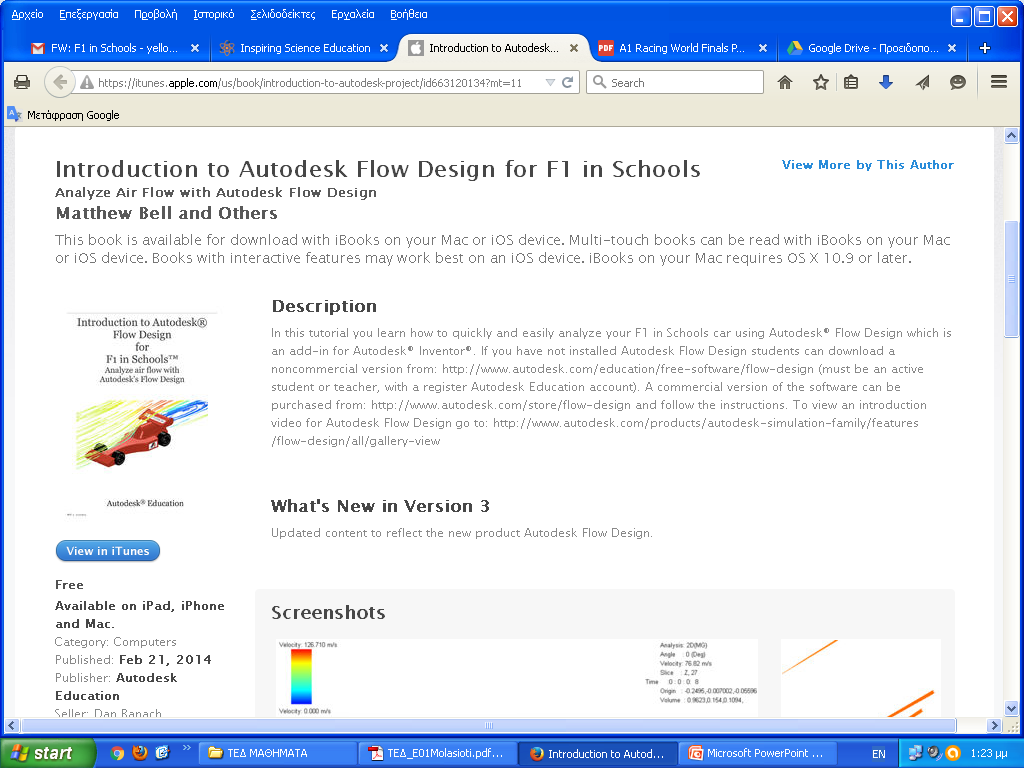Viewport: 1024px width, 768px height.
Task: Open the Προβολή menu
Action: pyautogui.click(x=155, y=14)
